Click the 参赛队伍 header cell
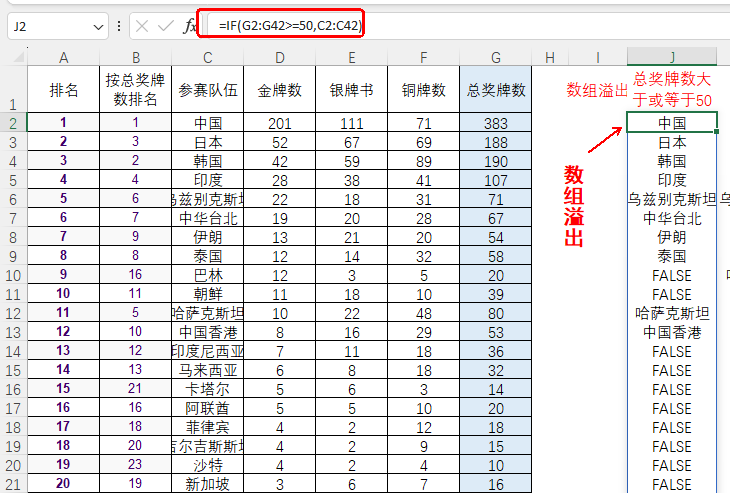 coord(208,89)
